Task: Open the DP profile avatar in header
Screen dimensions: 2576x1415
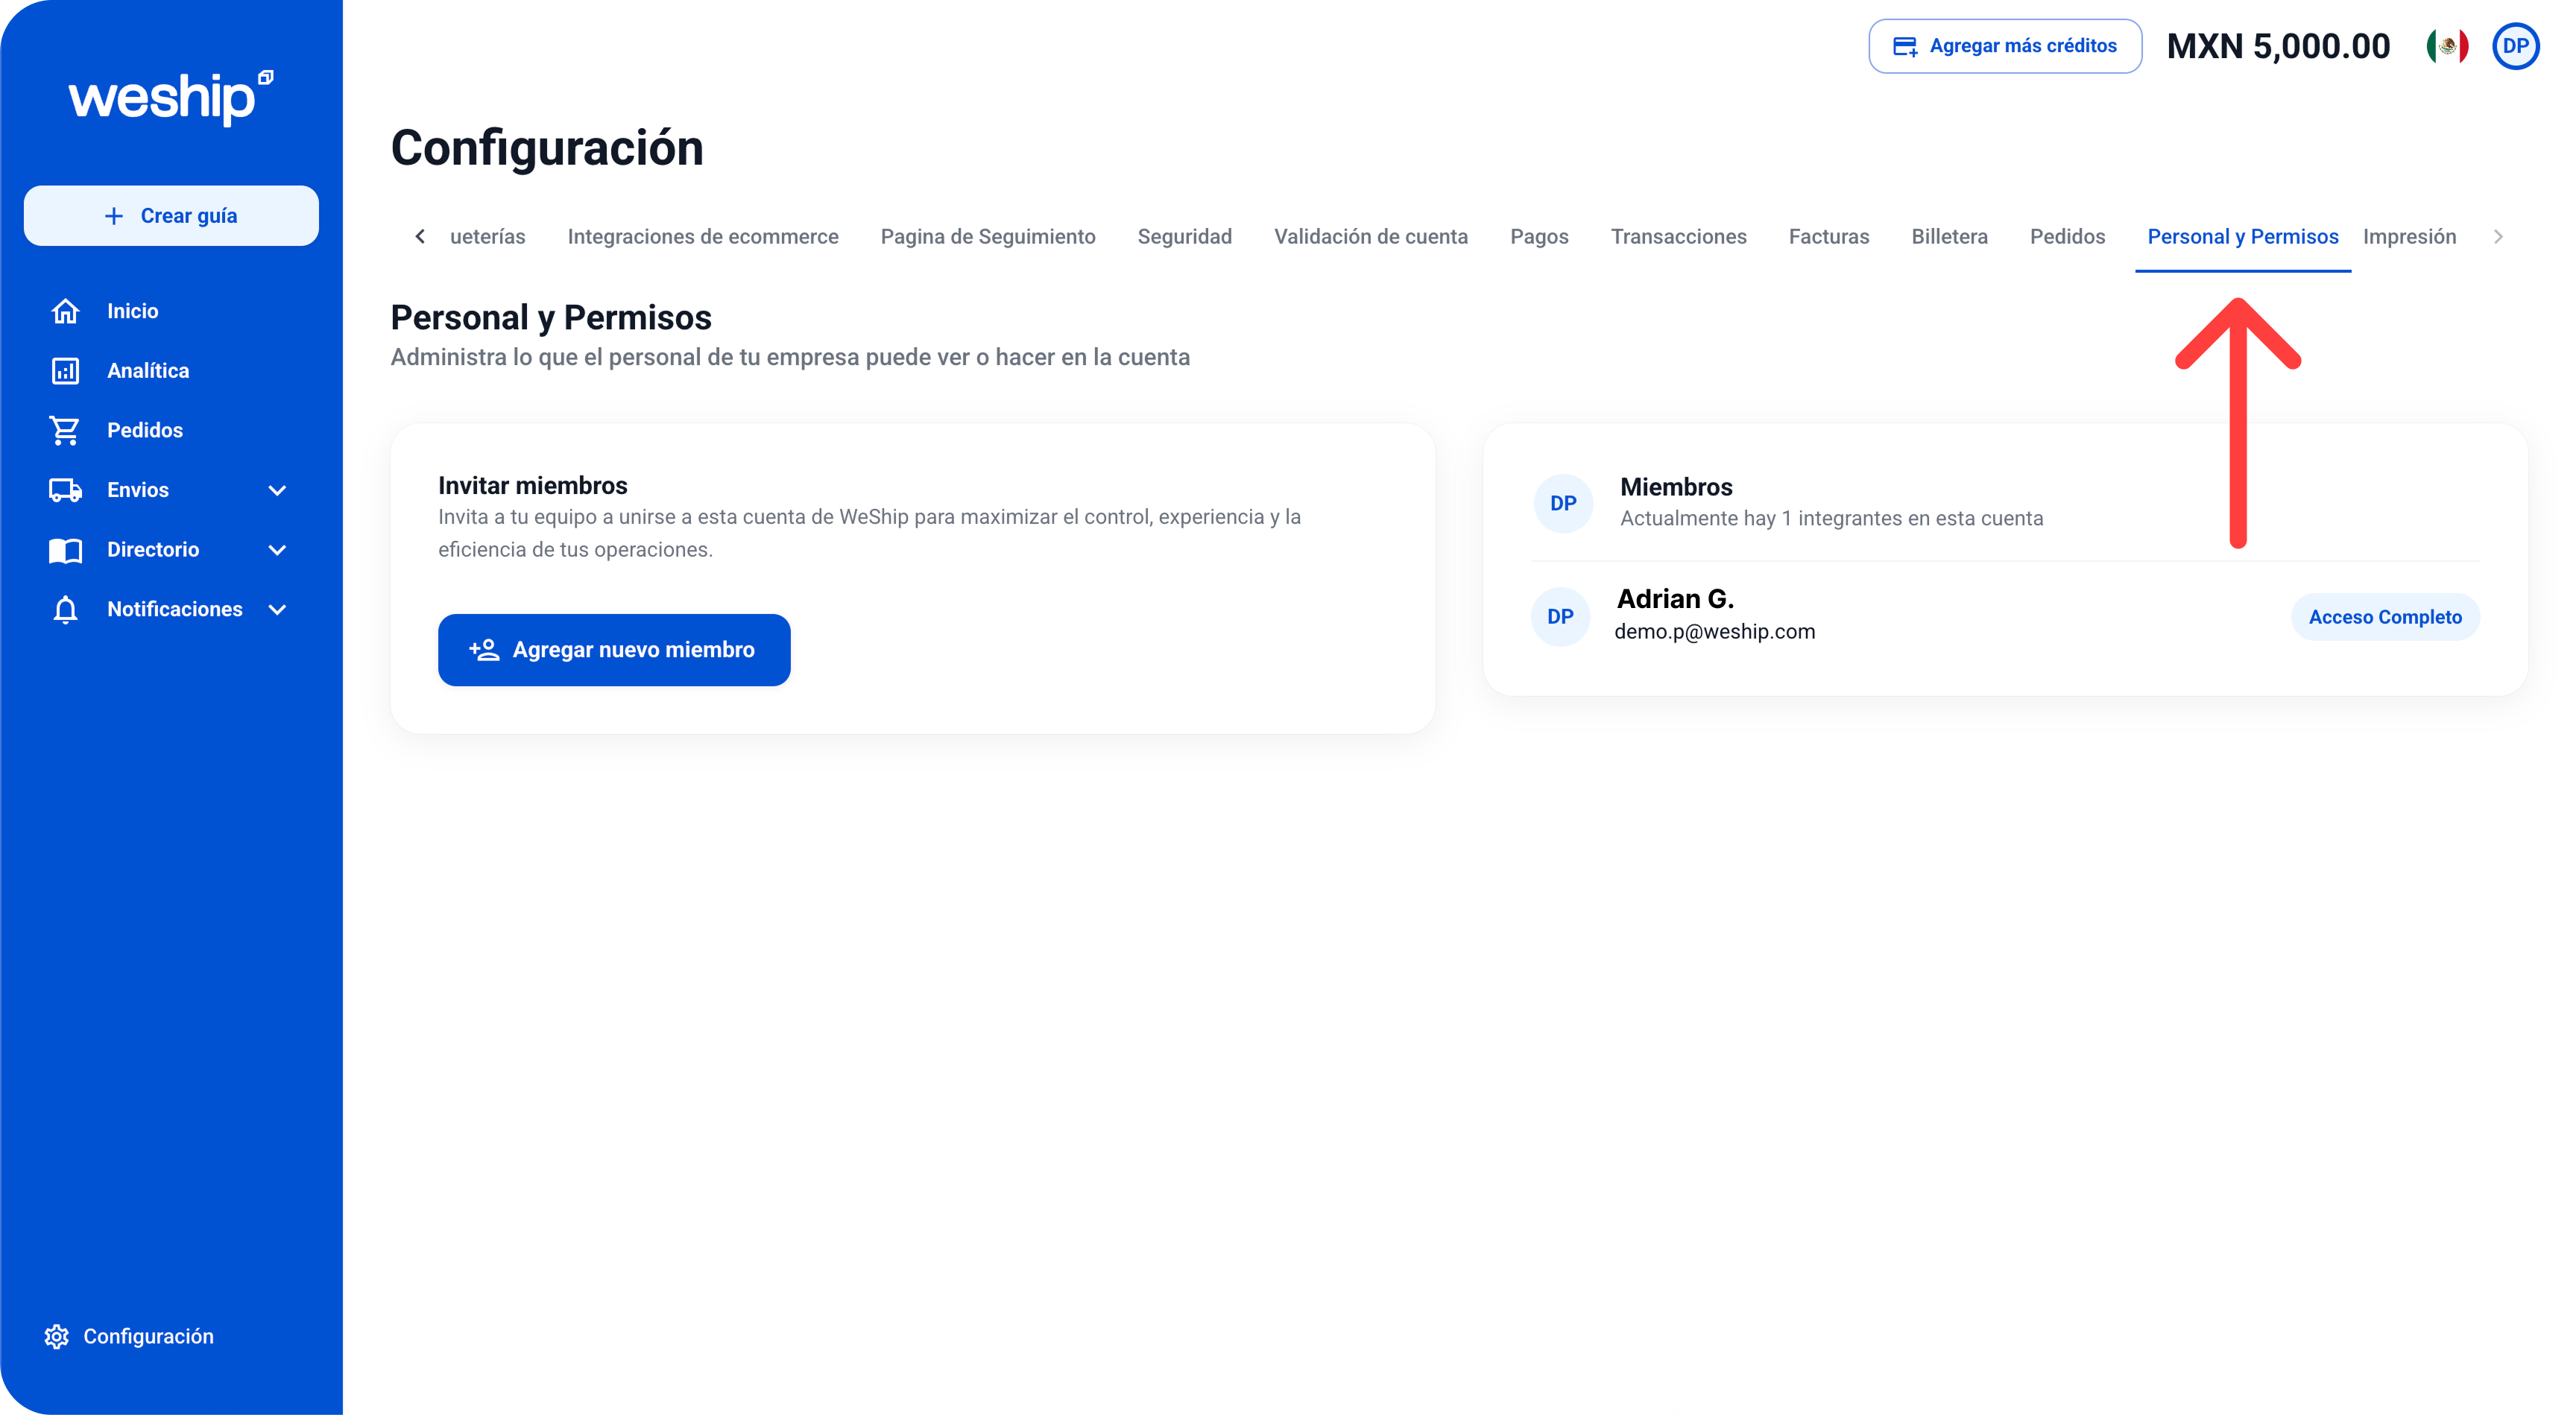Action: tap(2515, 46)
